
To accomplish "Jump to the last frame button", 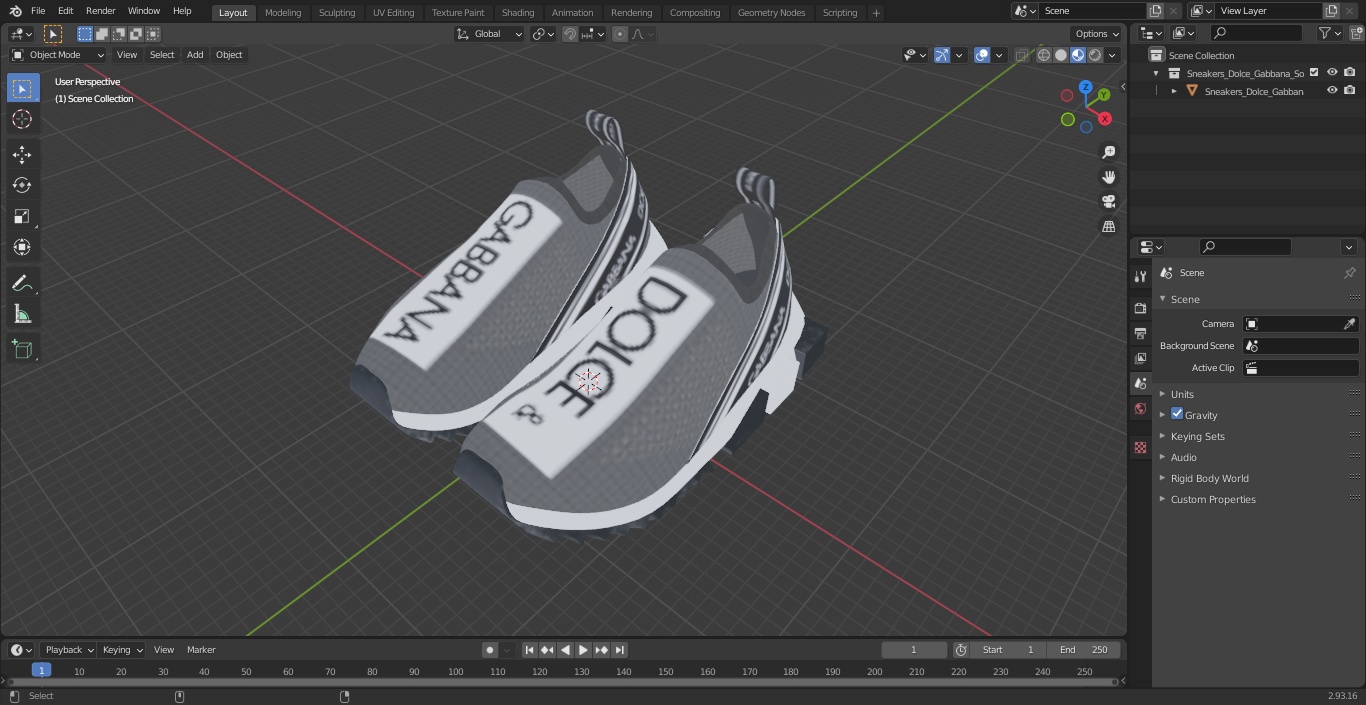I will [x=619, y=650].
